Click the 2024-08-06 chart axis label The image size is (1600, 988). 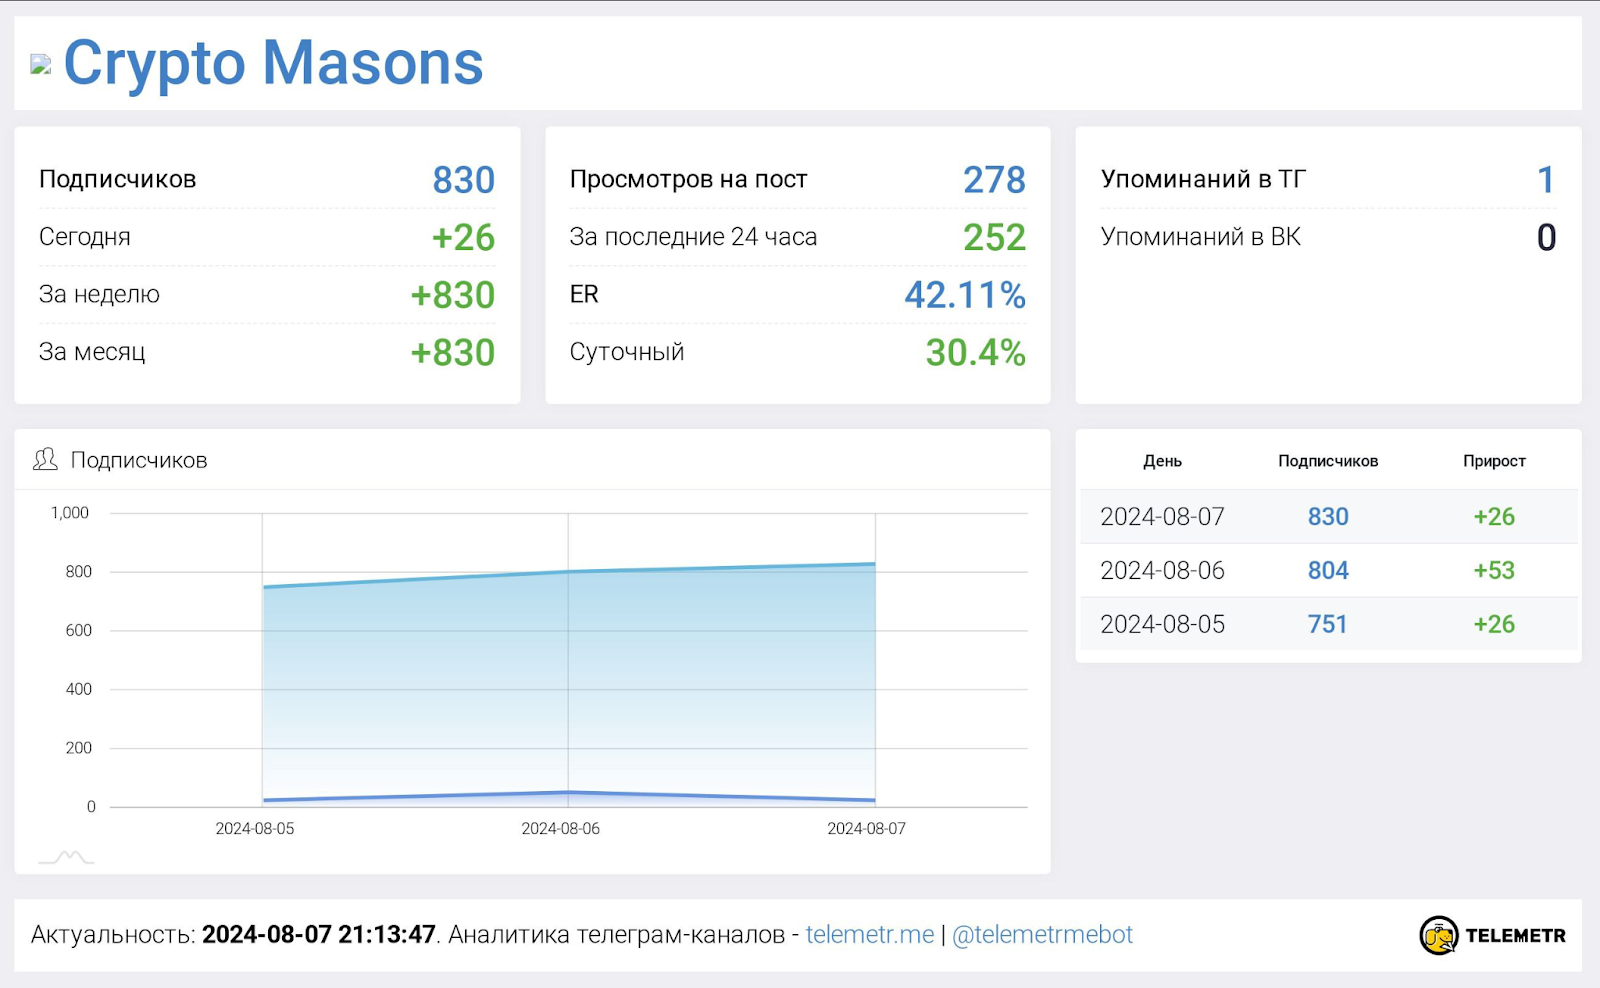(x=561, y=829)
